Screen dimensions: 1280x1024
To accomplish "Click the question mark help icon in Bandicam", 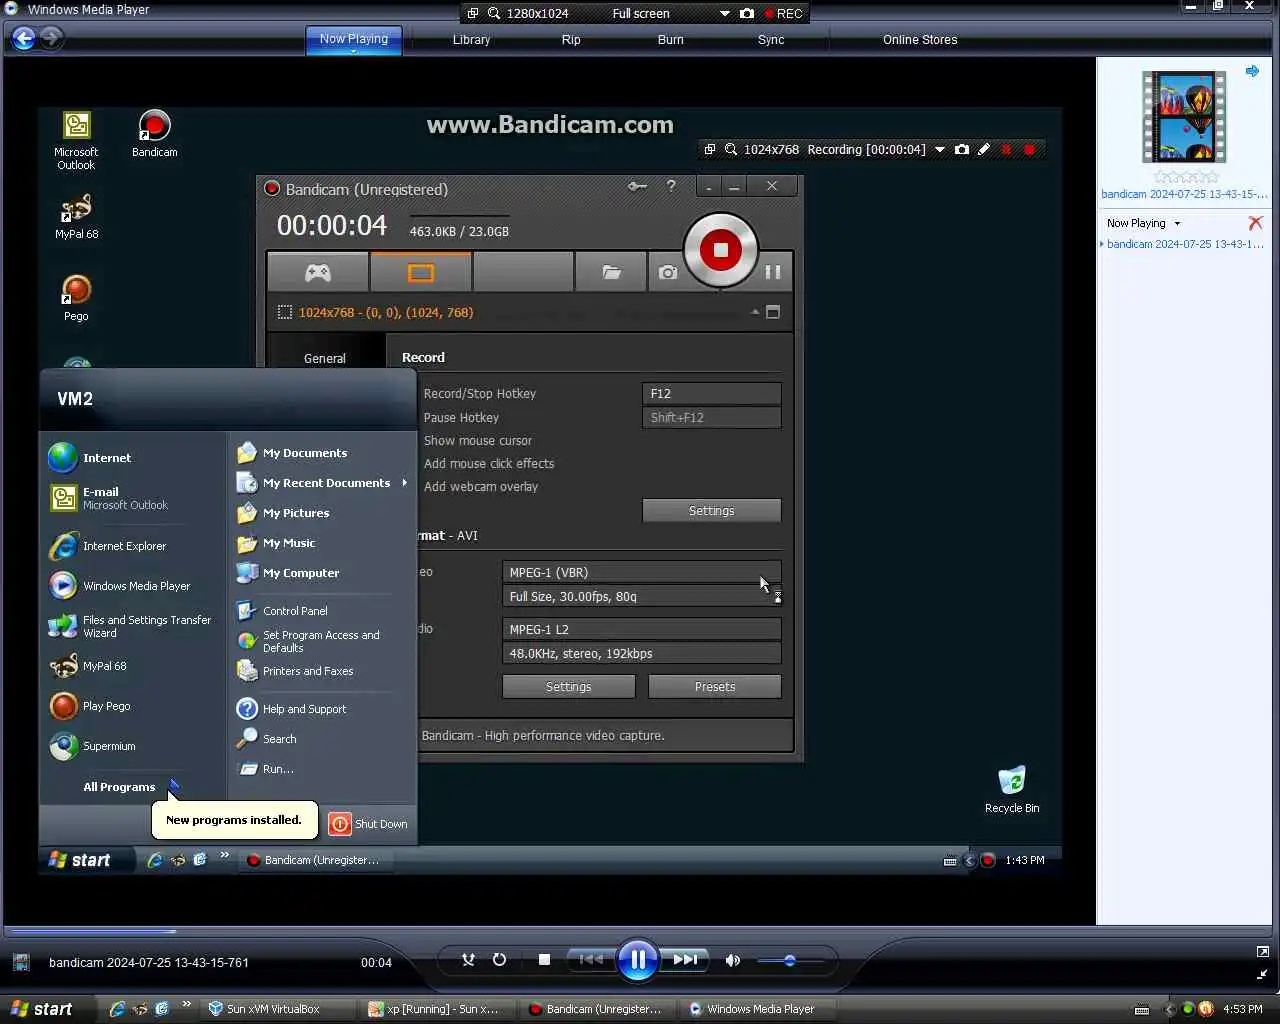I will [x=671, y=186].
